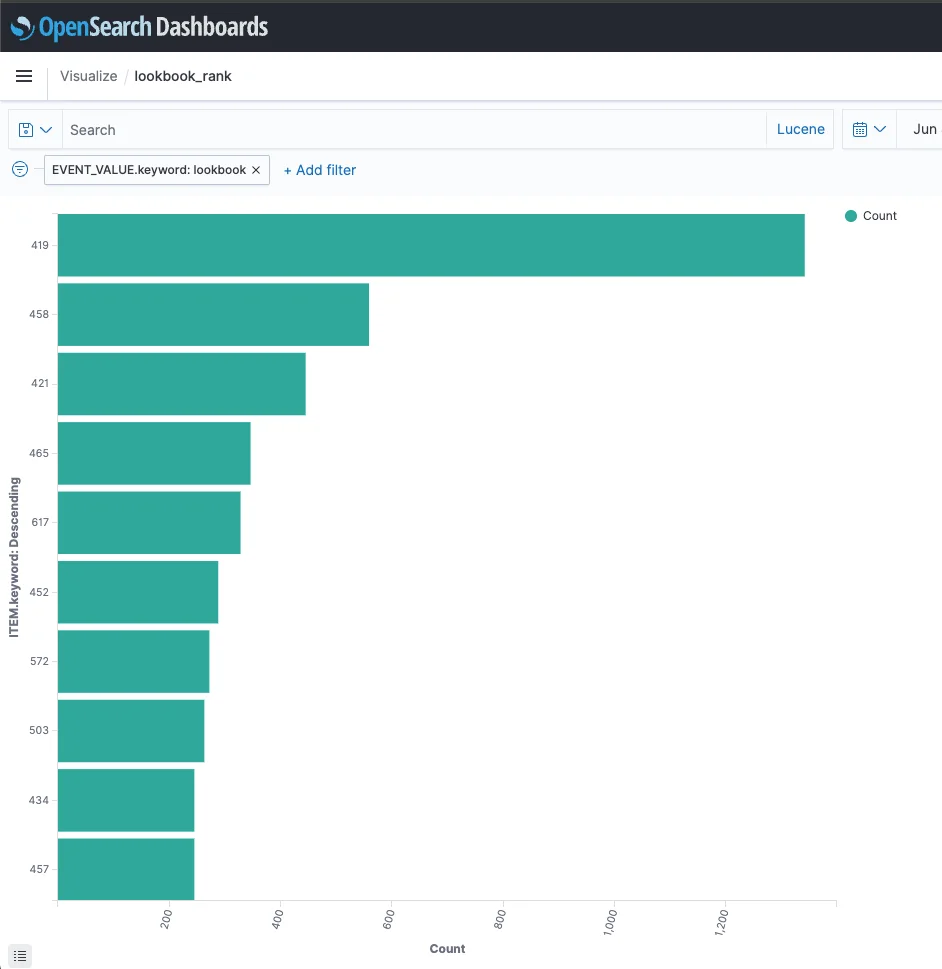Go to Visualize breadcrumb
Image resolution: width=942 pixels, height=969 pixels.
88,76
